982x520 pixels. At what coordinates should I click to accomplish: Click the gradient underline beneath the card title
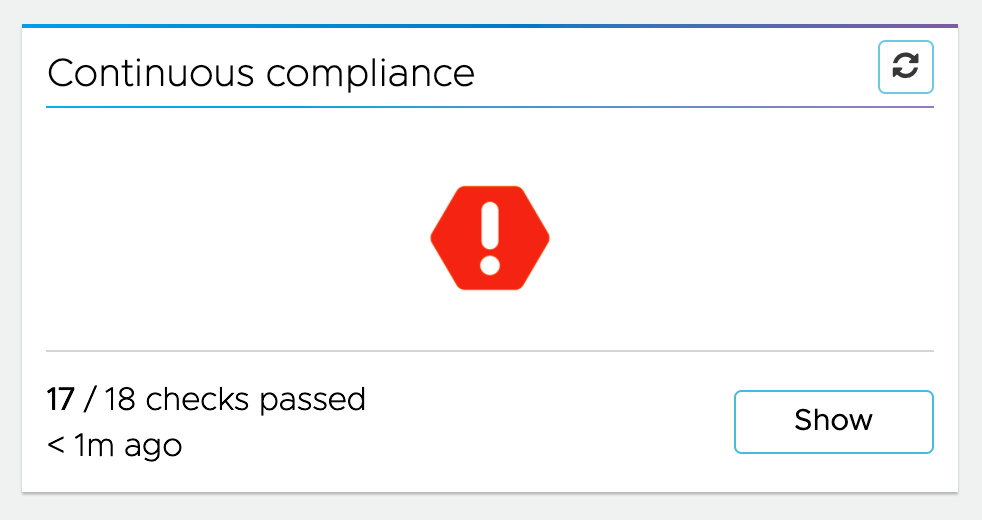click(489, 106)
